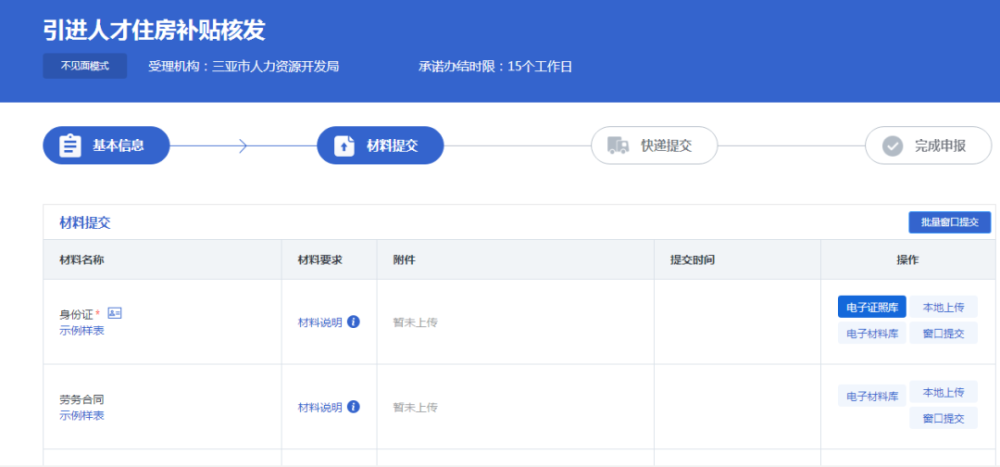Select 本地上传 in the 劳务合同 row
1000x467 pixels.
(943, 392)
